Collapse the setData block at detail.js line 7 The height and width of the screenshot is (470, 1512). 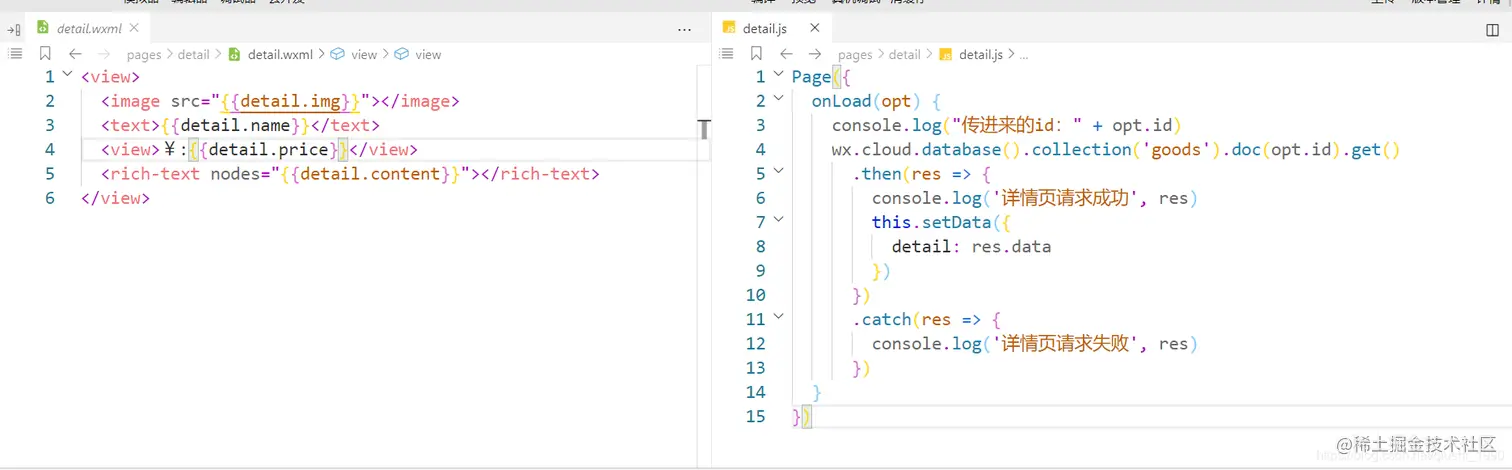click(x=779, y=220)
